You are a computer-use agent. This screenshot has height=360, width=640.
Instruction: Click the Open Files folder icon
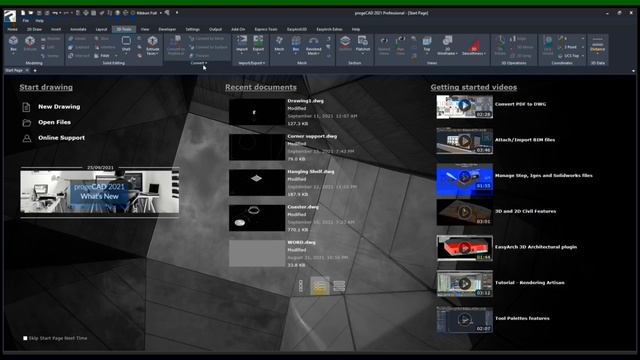point(27,122)
